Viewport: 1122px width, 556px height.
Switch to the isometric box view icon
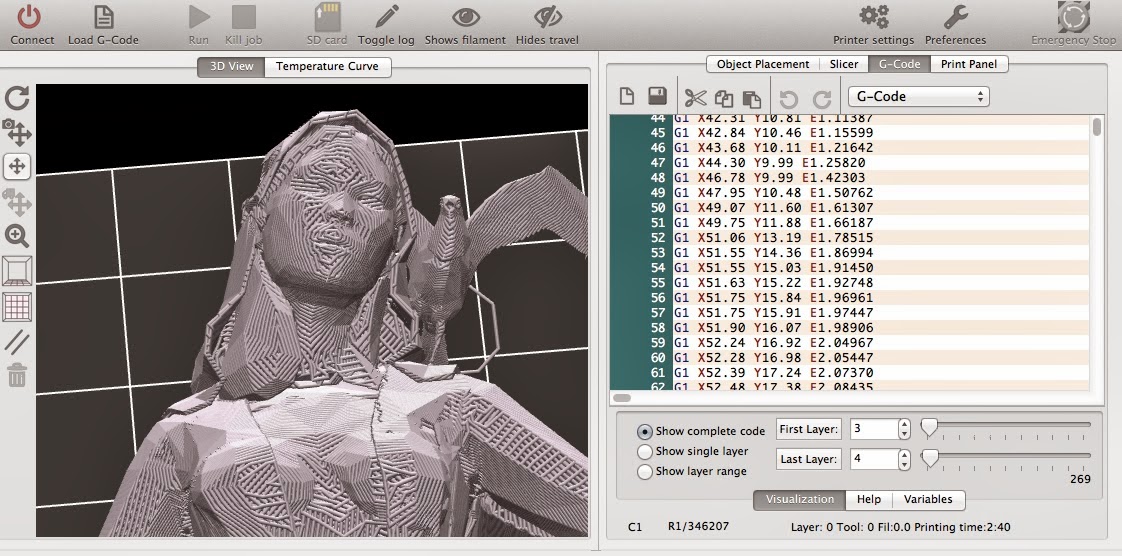click(x=17, y=271)
